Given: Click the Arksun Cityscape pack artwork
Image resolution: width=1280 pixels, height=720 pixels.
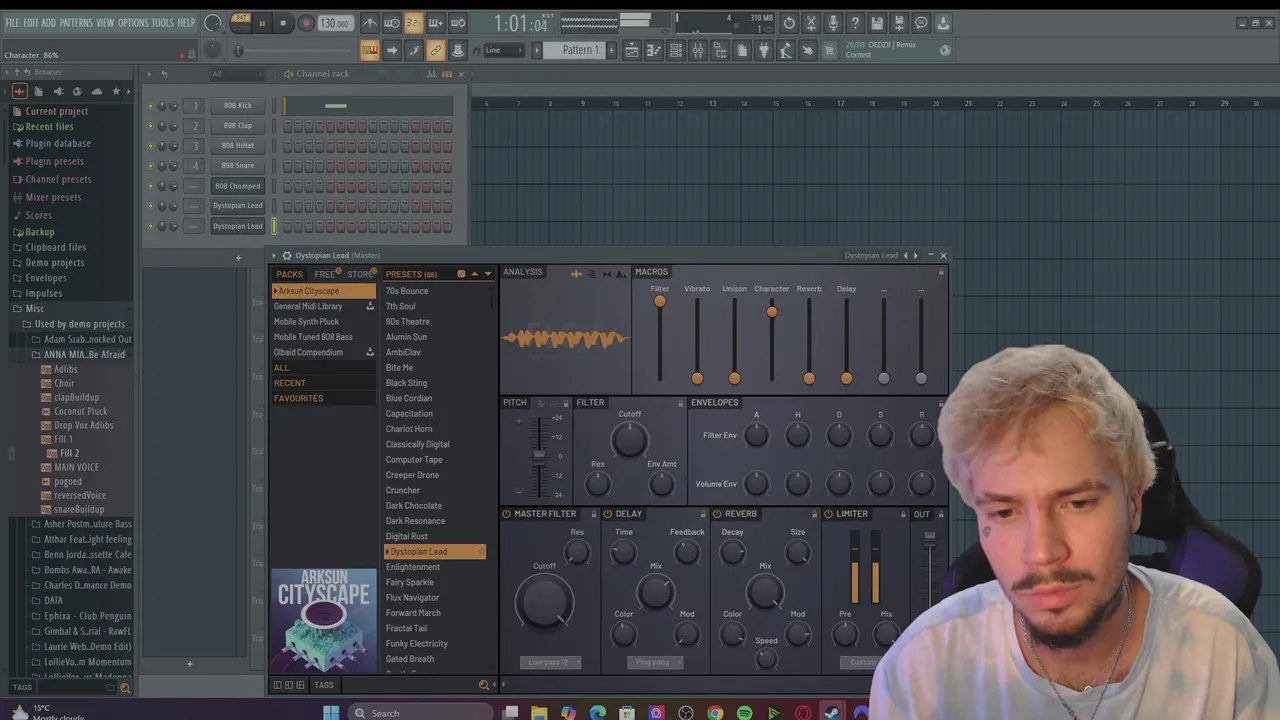Looking at the screenshot, I should click(x=324, y=620).
